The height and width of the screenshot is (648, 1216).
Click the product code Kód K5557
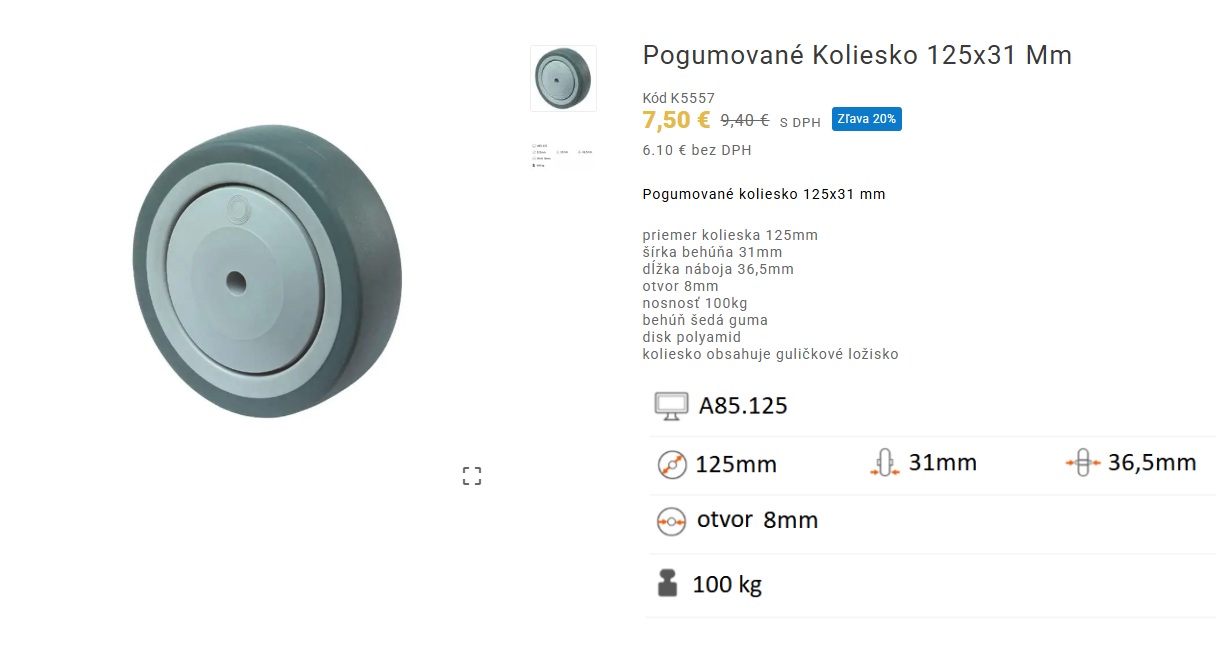[679, 98]
